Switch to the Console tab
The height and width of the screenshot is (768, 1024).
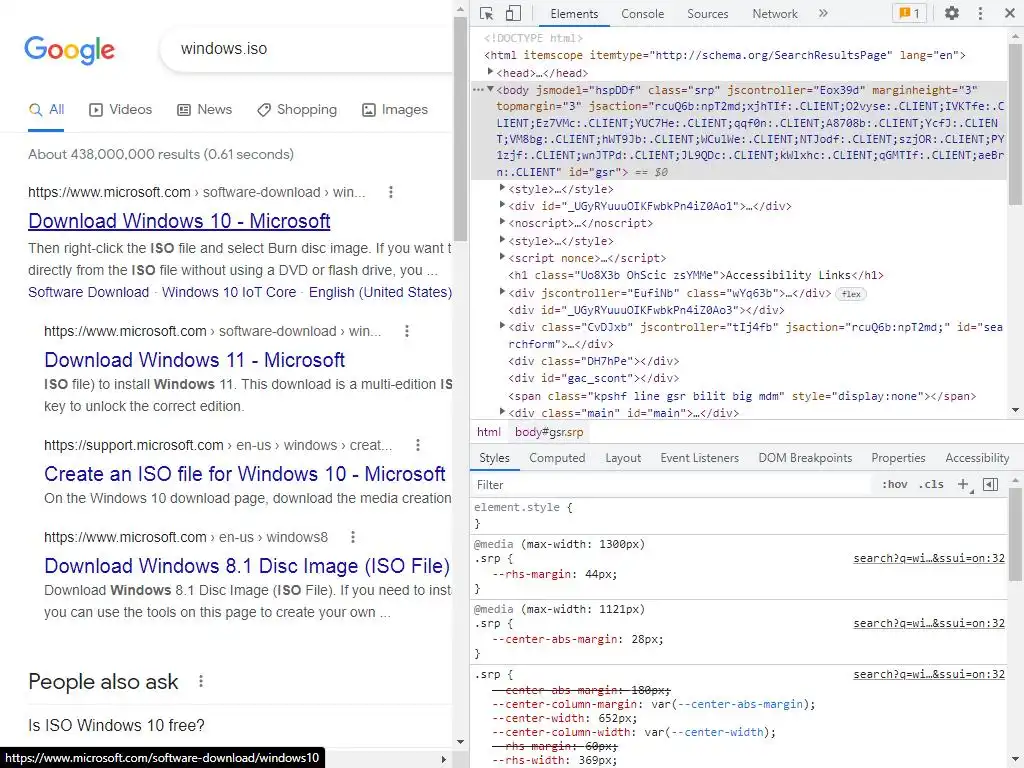tap(642, 14)
